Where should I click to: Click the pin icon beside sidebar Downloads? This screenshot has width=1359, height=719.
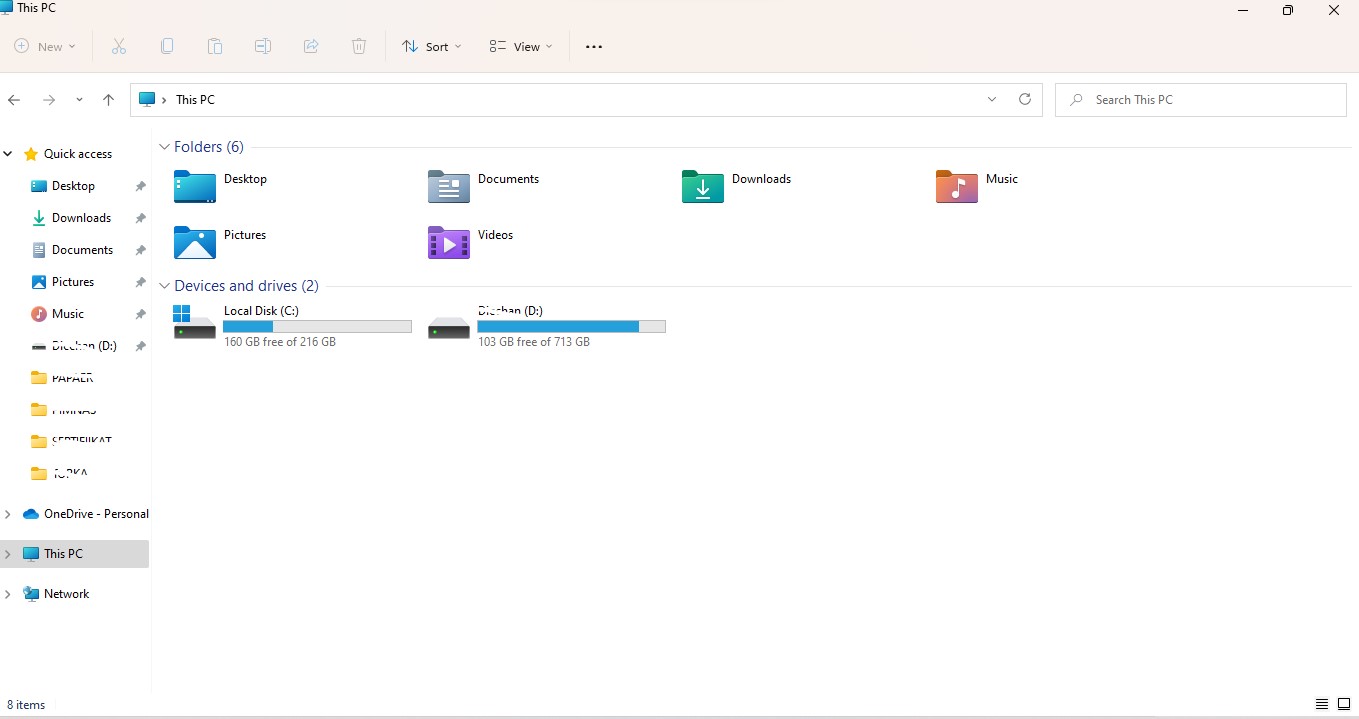[x=141, y=218]
